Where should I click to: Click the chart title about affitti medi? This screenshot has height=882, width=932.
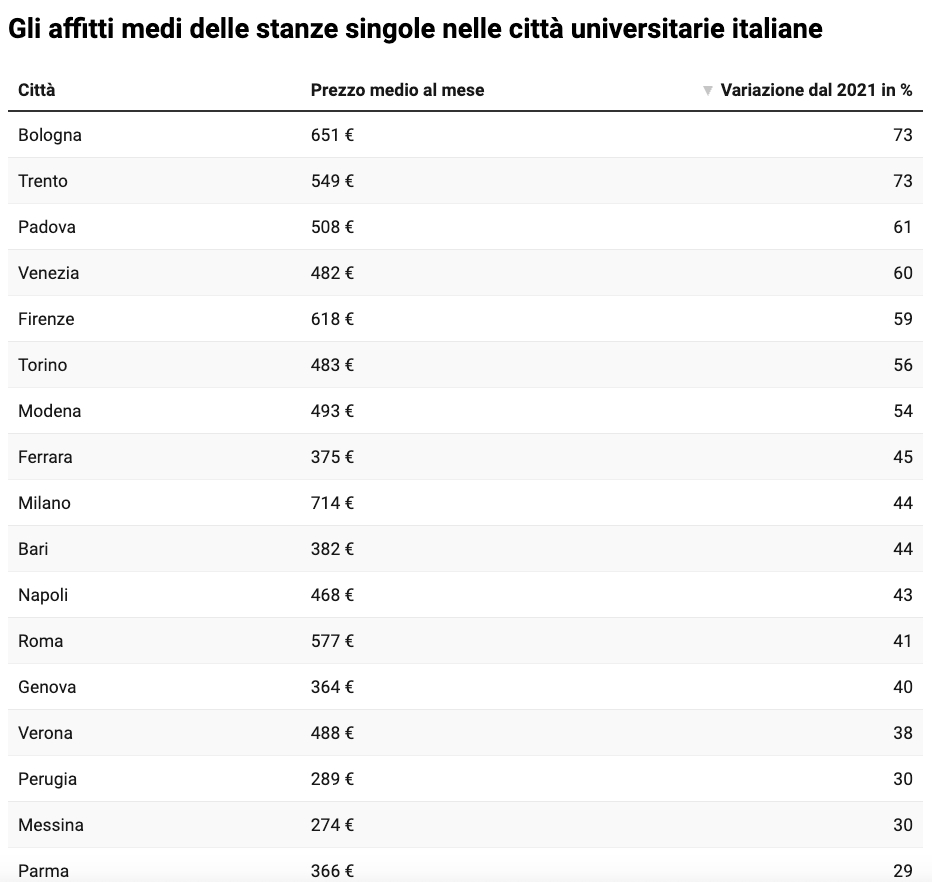415,29
